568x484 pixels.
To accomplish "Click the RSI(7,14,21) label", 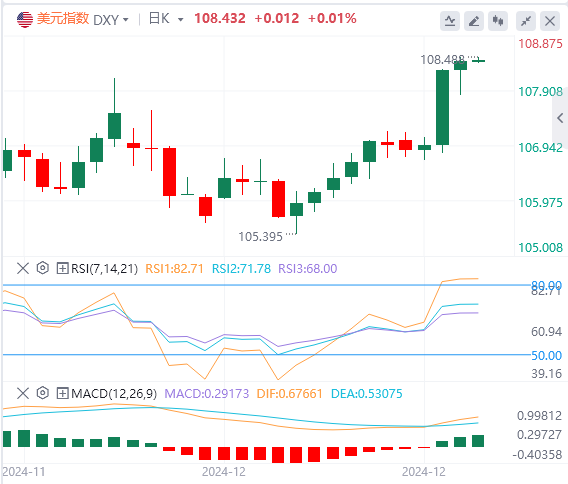I will tap(104, 269).
